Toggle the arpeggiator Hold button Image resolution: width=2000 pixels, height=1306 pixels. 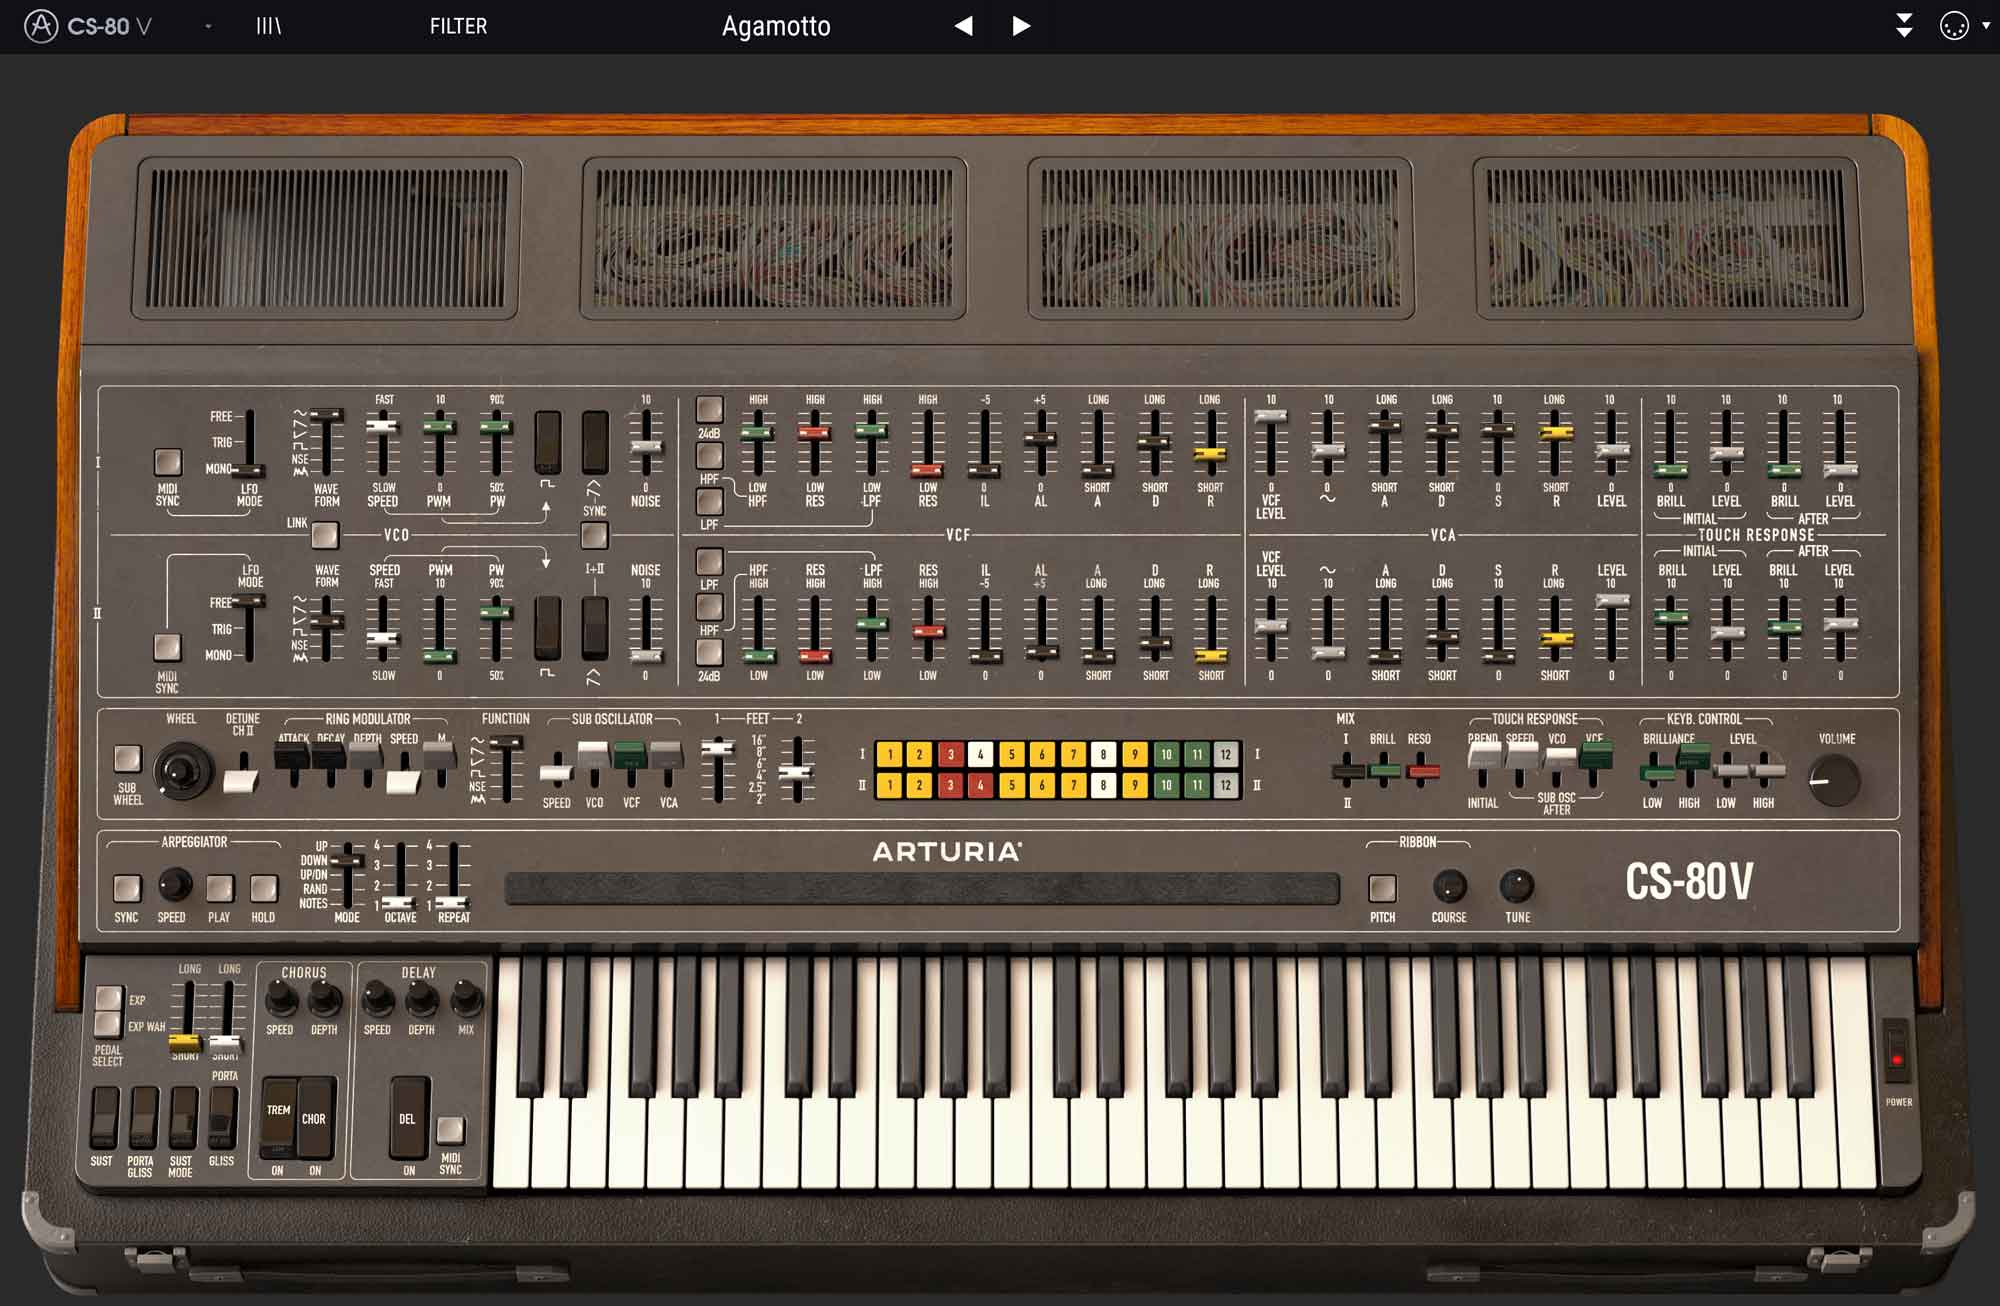[x=263, y=888]
